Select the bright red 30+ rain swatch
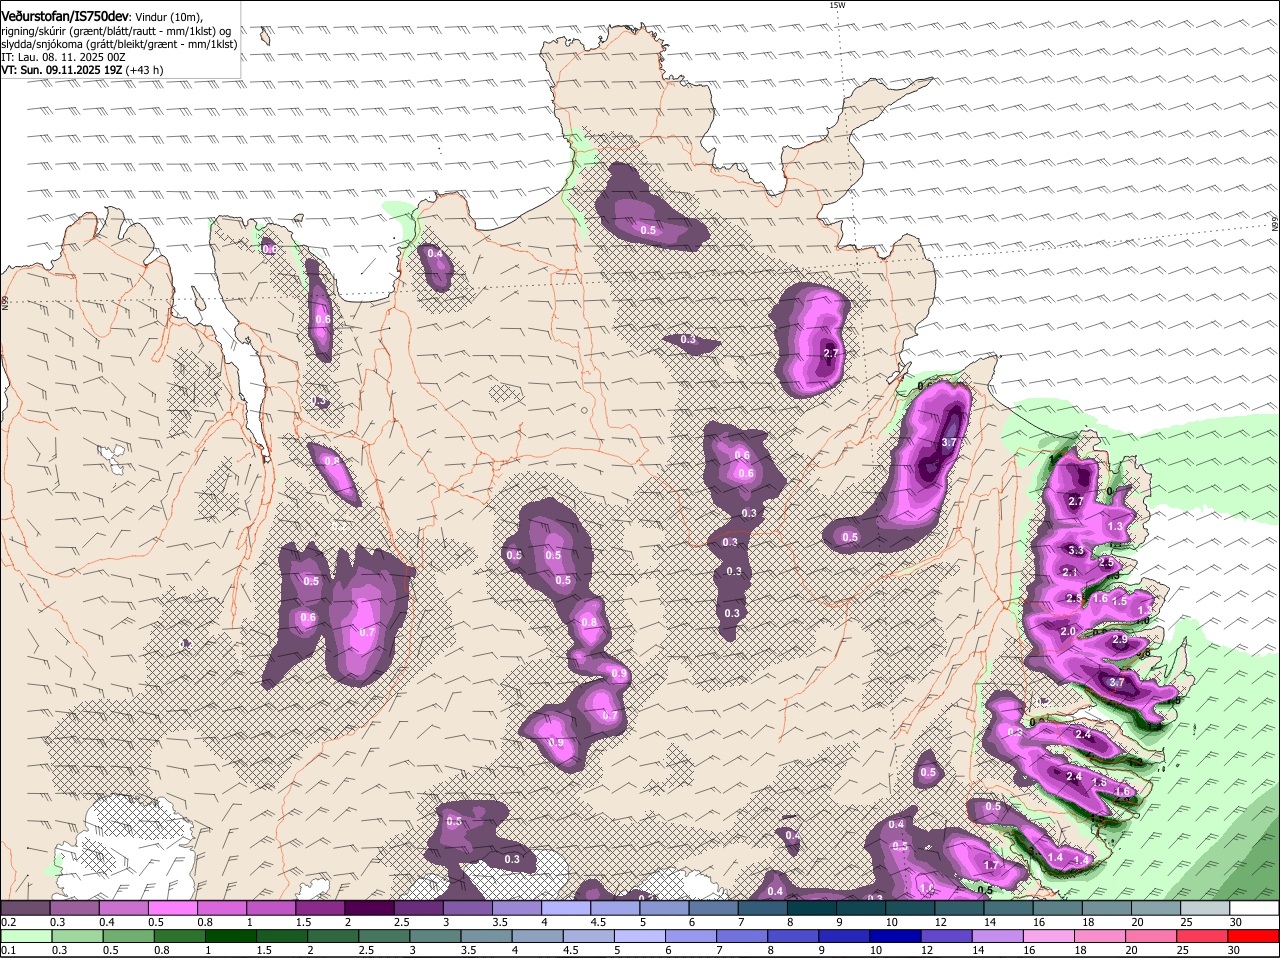The width and height of the screenshot is (1280, 958). coord(1255,936)
